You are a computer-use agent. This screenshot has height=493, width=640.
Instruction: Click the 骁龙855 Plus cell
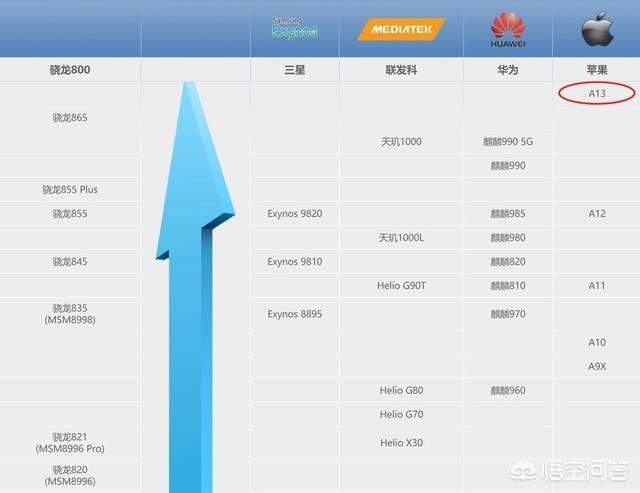coord(70,190)
